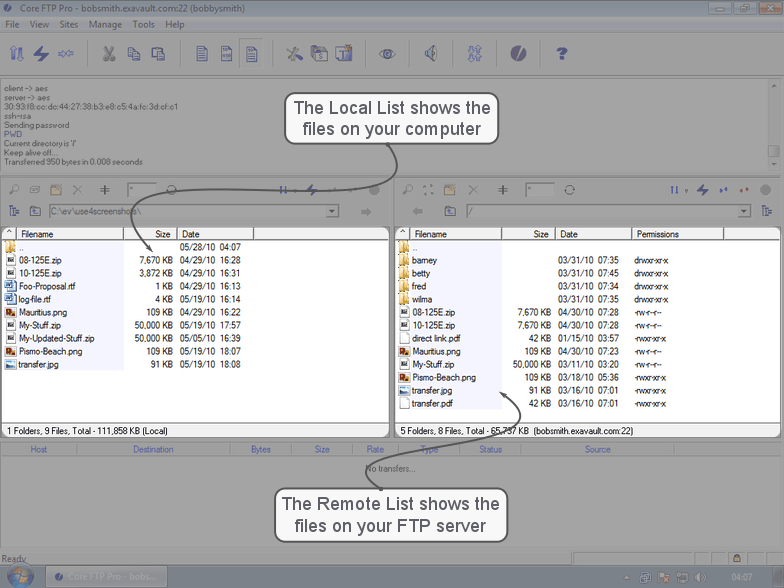Screen dimensions: 784x588
Task: Click the Paste icon in top toolbar
Action: click(x=158, y=54)
